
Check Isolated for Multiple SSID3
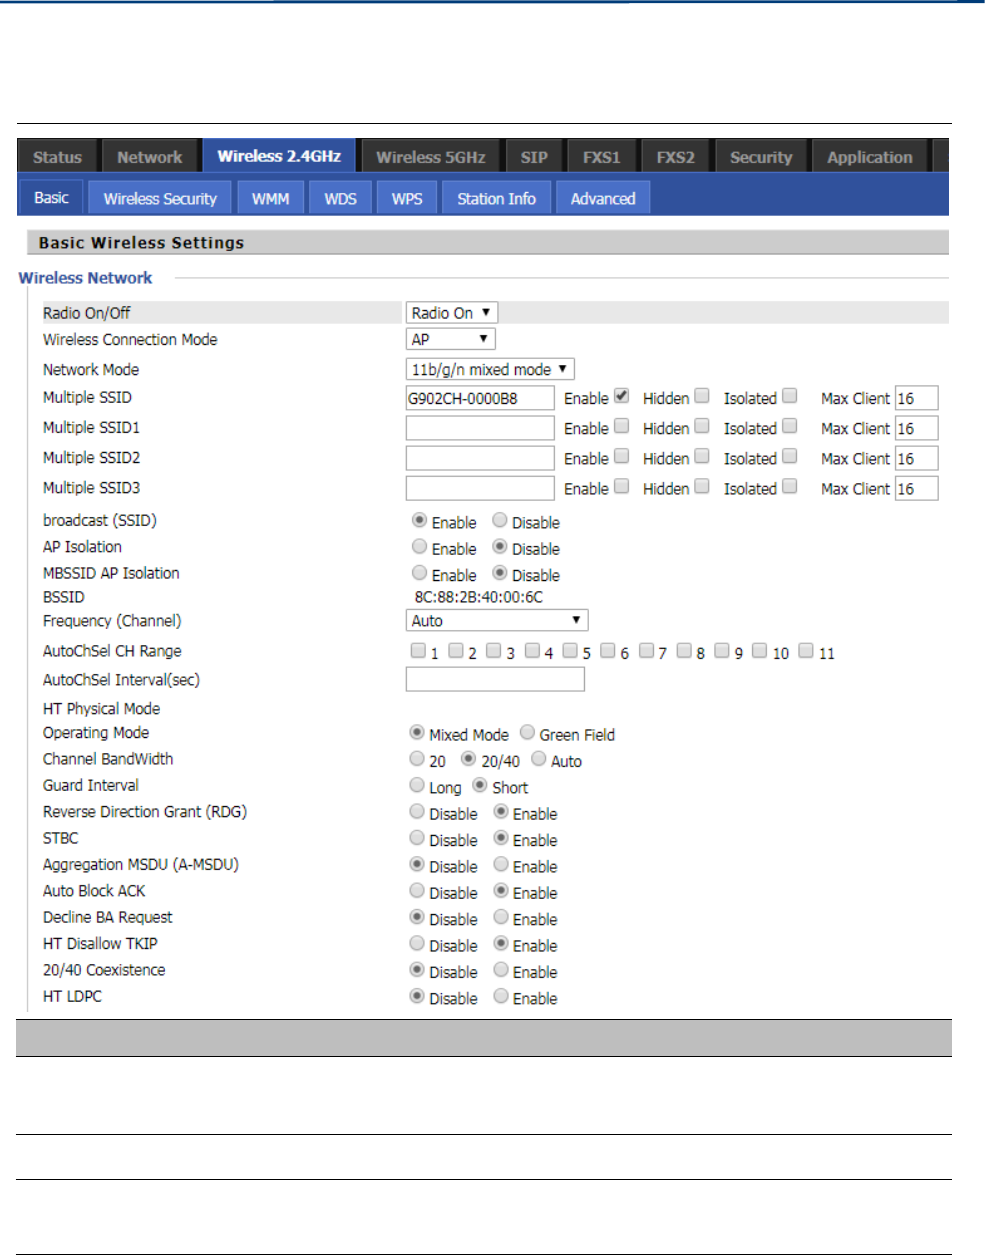tap(789, 486)
